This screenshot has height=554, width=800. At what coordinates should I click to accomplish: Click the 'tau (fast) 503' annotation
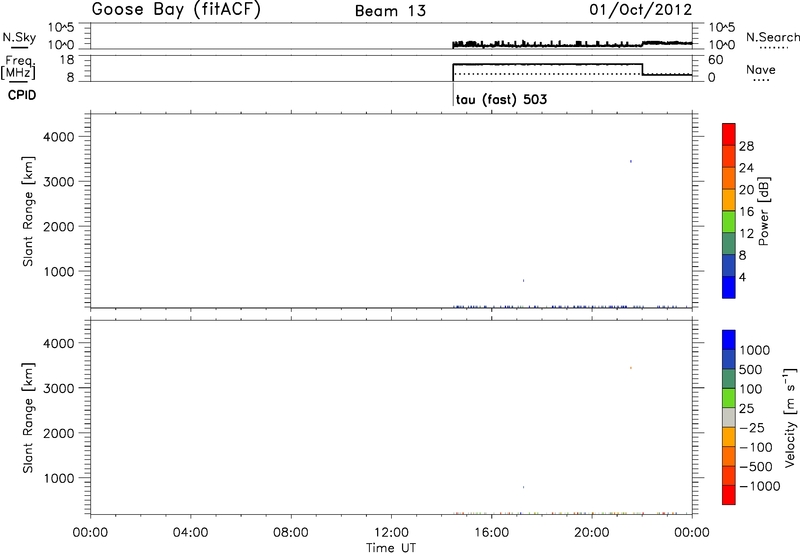pyautogui.click(x=501, y=99)
